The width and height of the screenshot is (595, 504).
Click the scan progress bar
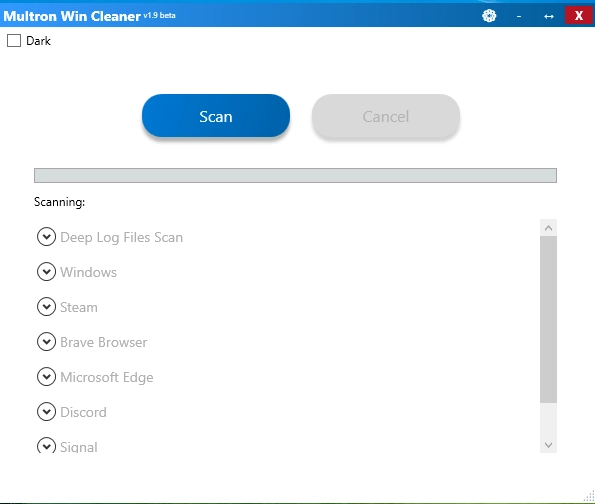[295, 175]
